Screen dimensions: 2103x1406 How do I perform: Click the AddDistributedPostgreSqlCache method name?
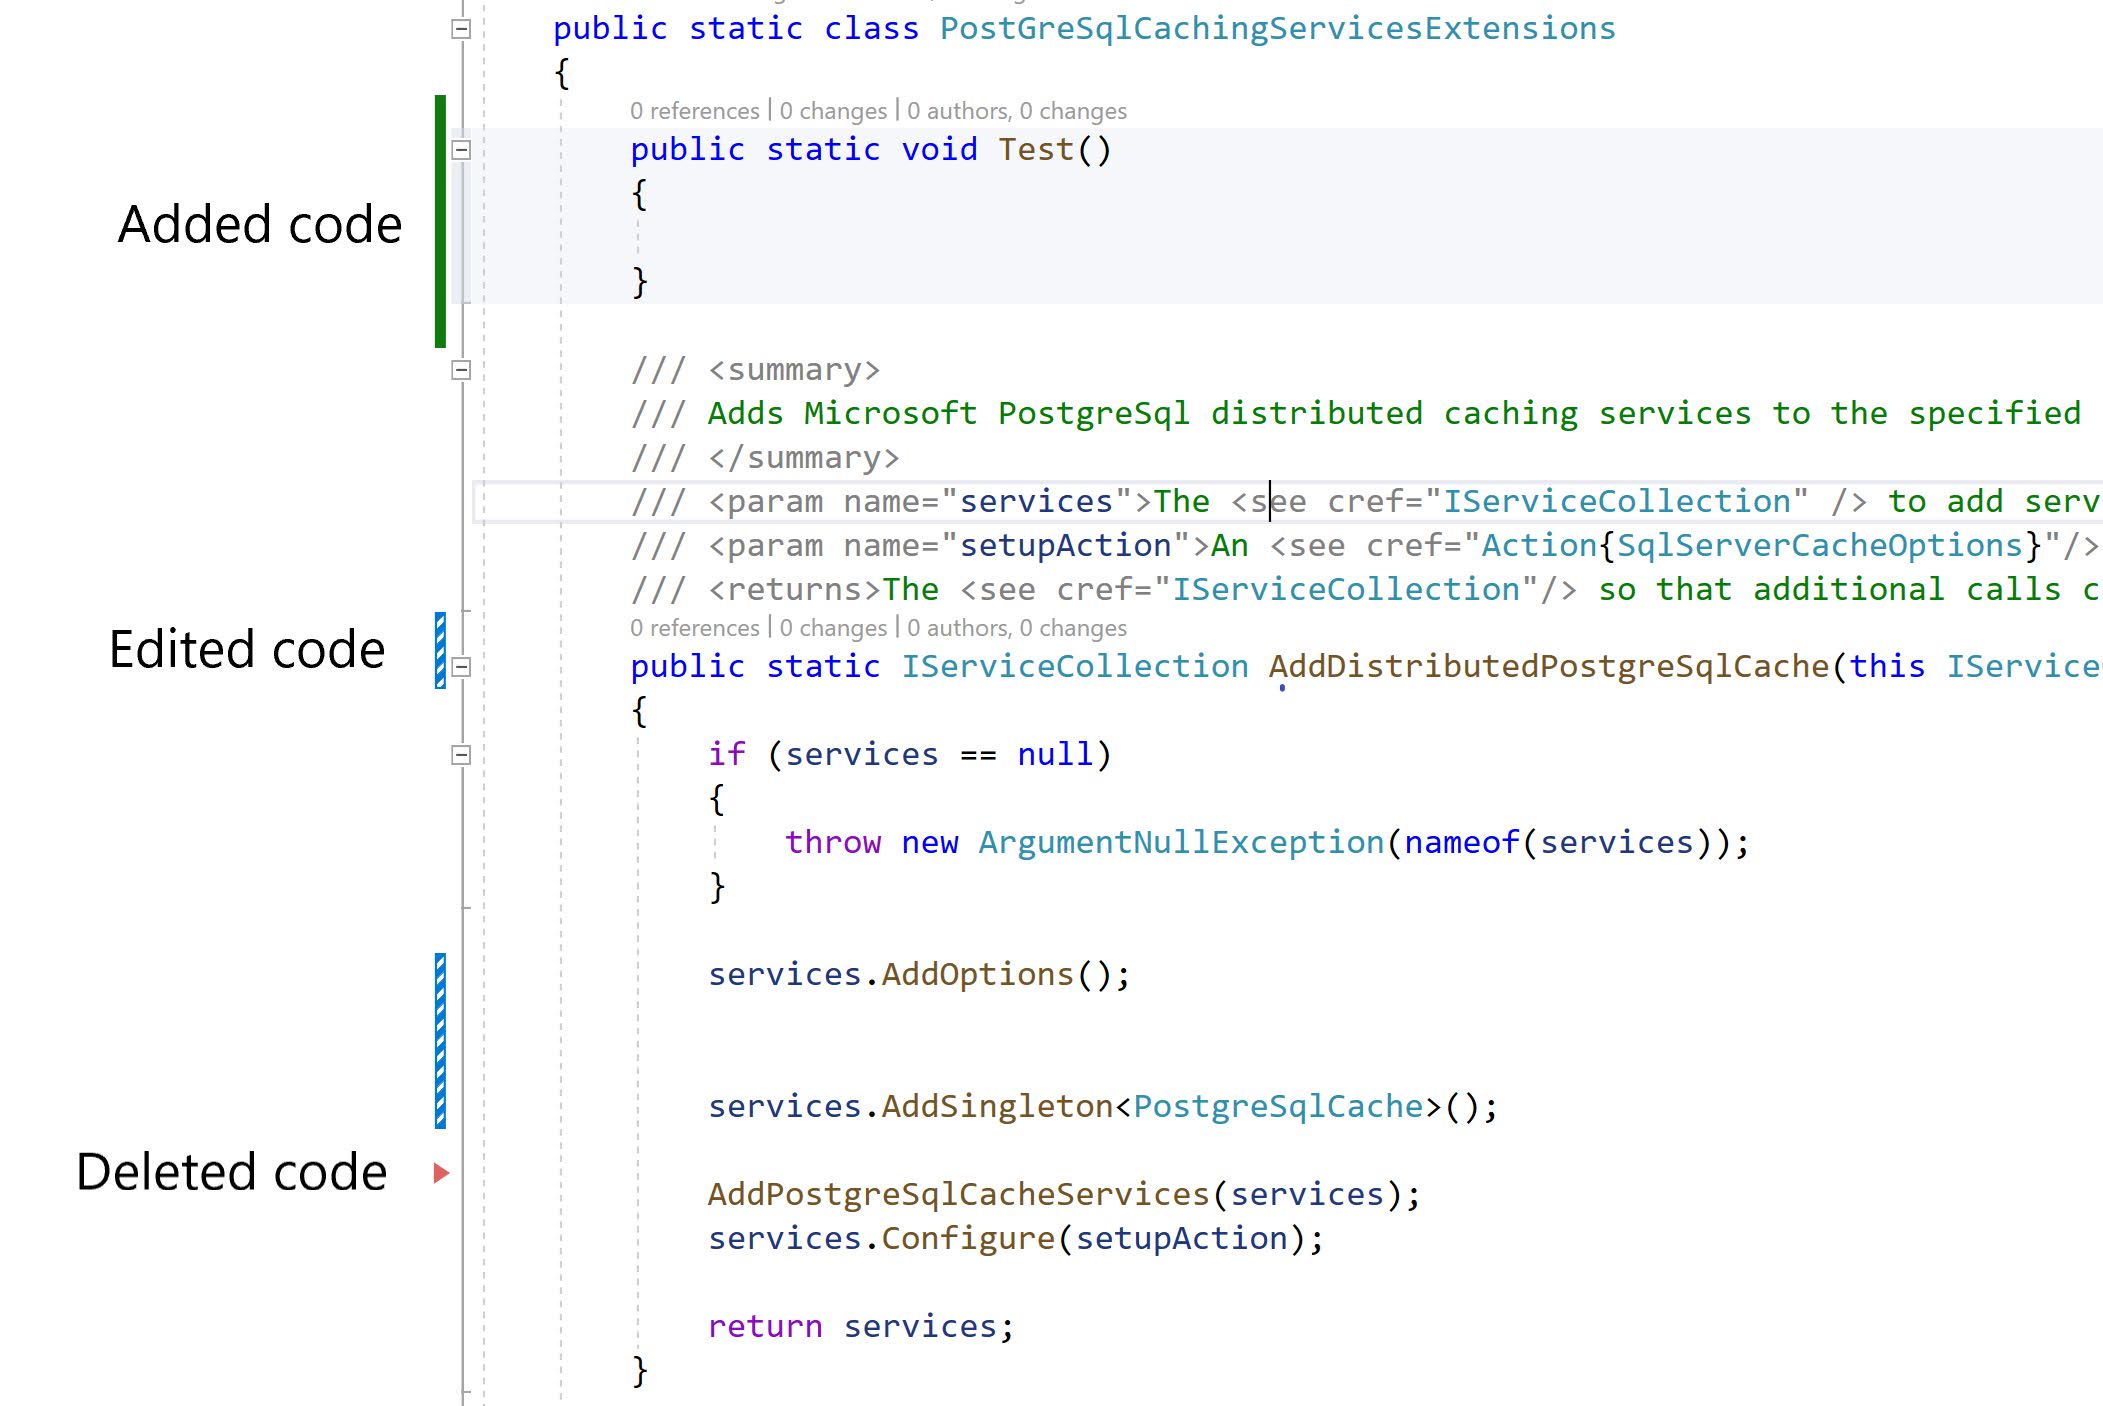(x=1548, y=666)
